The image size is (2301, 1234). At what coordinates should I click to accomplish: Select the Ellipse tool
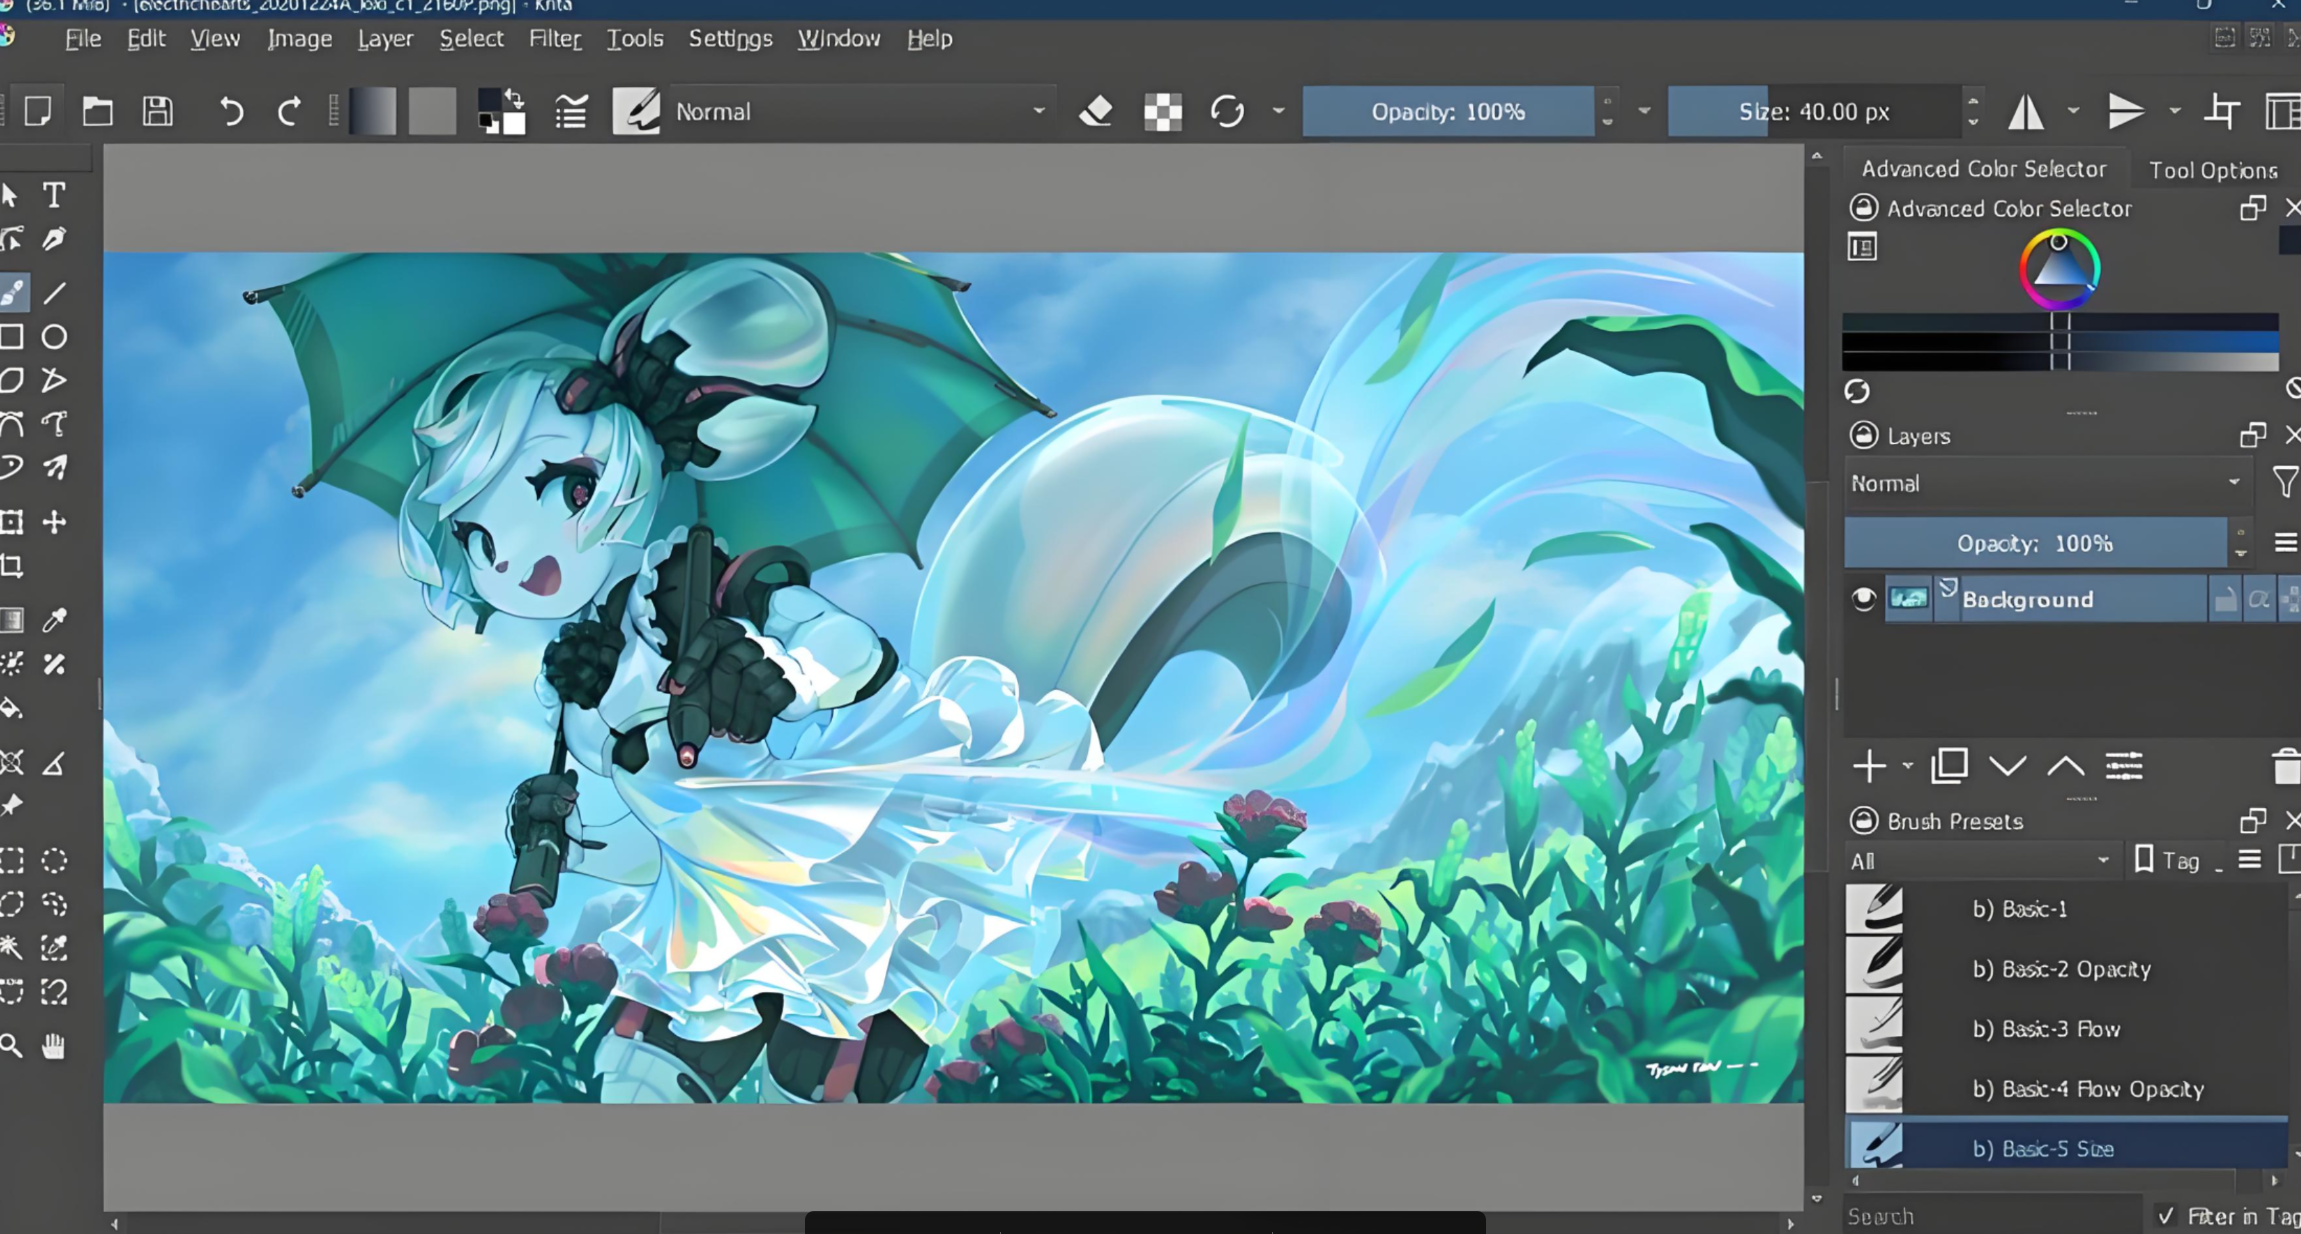(x=54, y=337)
